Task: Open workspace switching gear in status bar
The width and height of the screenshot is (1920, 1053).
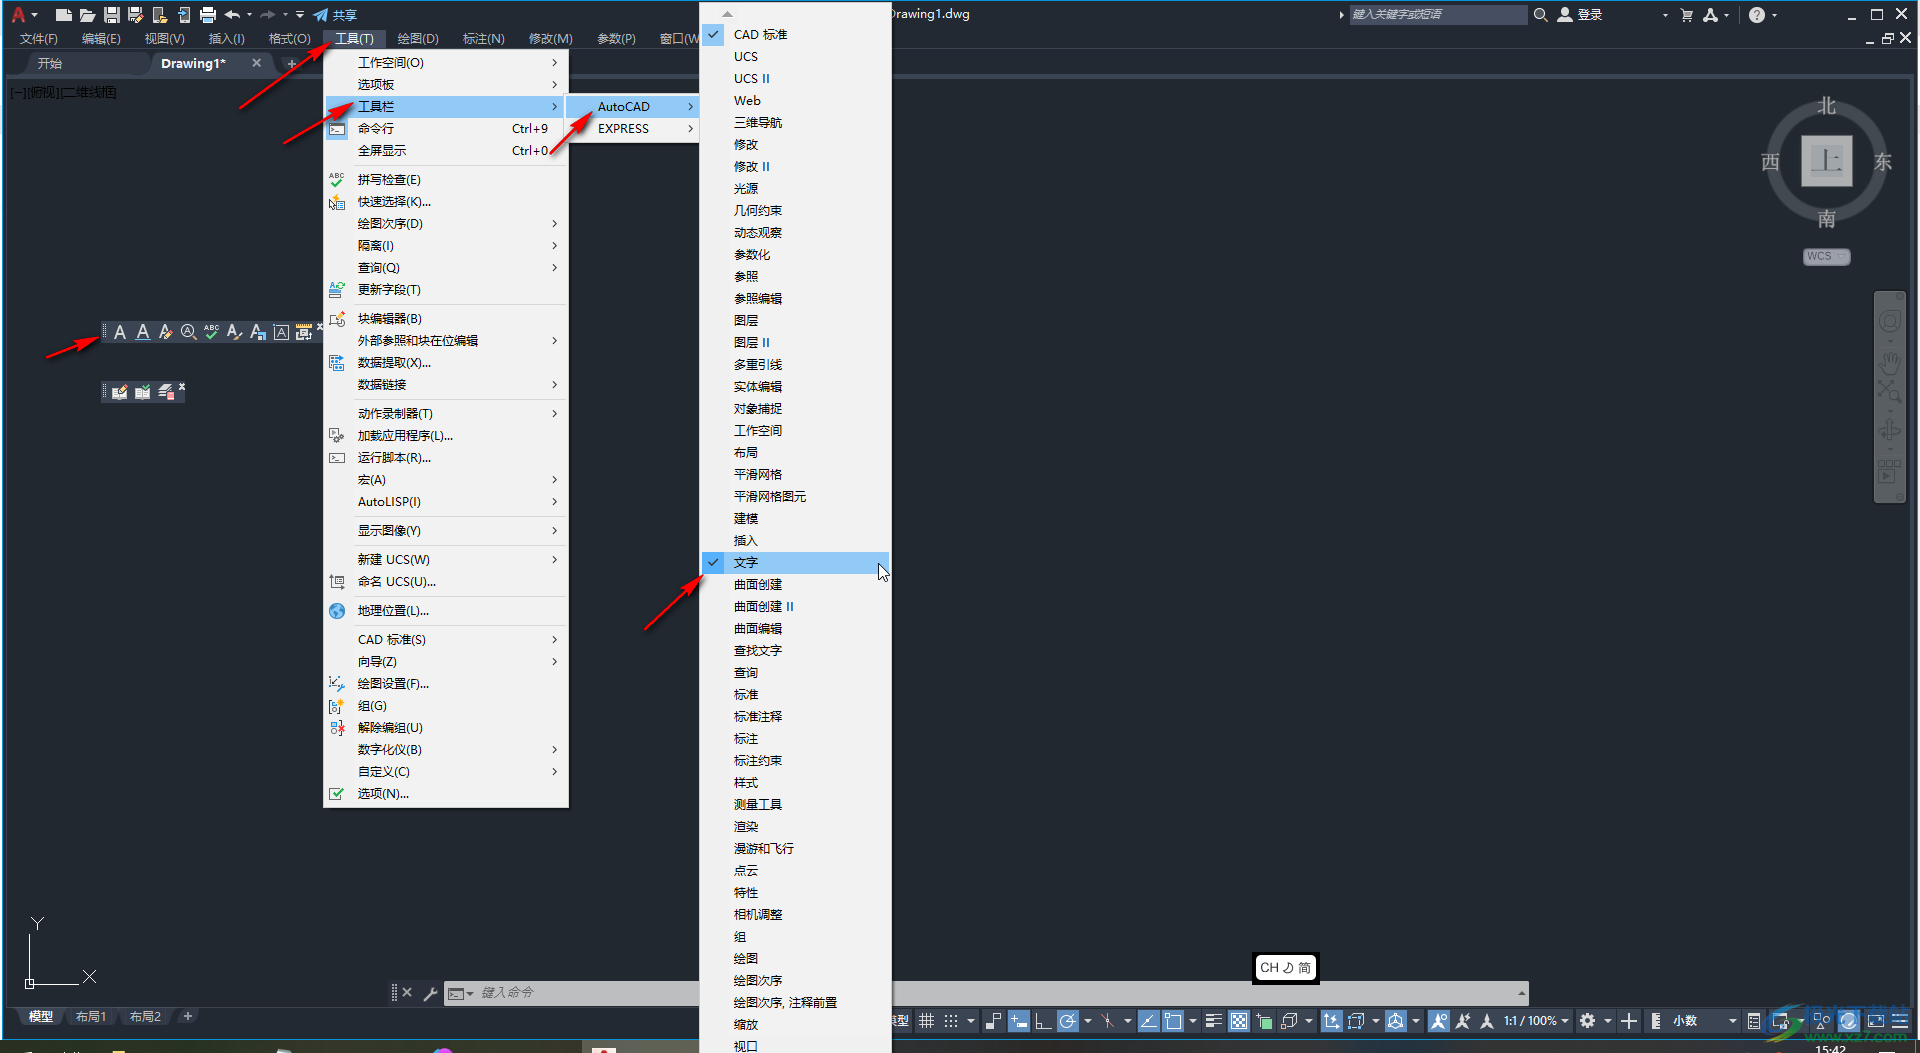Action: (1587, 1021)
